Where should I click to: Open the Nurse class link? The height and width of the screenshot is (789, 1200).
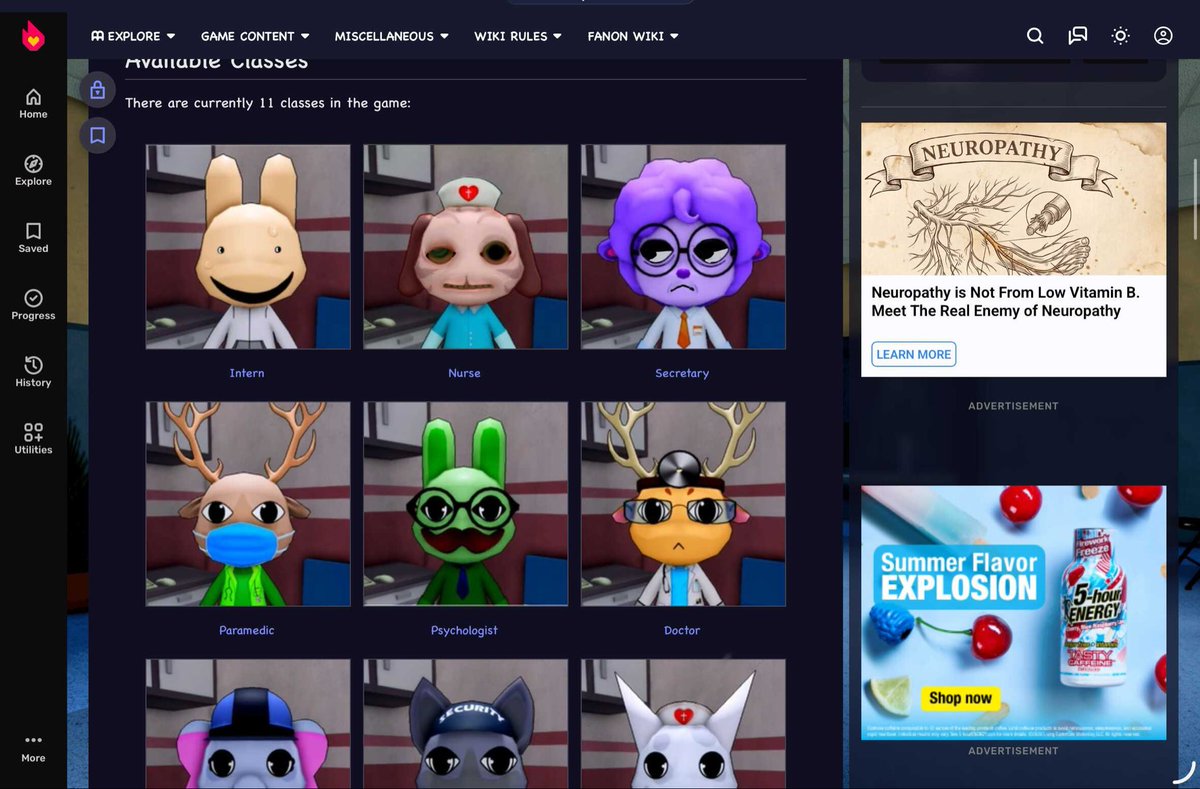pyautogui.click(x=464, y=373)
